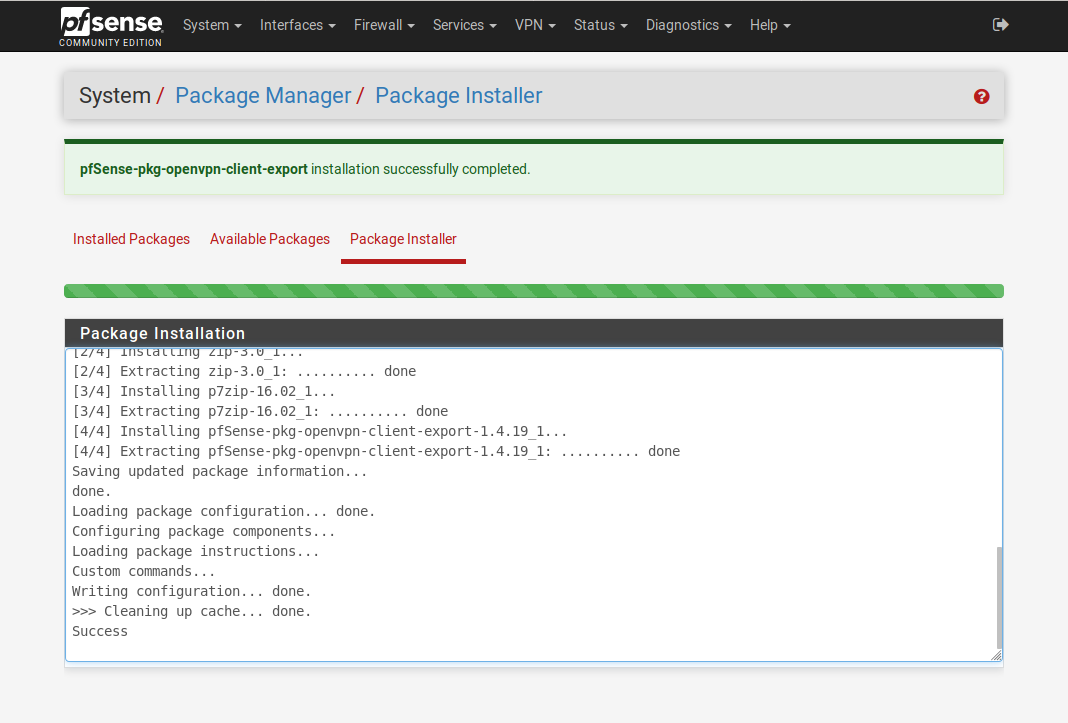Switch to the Available Packages tab
Screen dimensions: 1068x723
click(x=270, y=239)
